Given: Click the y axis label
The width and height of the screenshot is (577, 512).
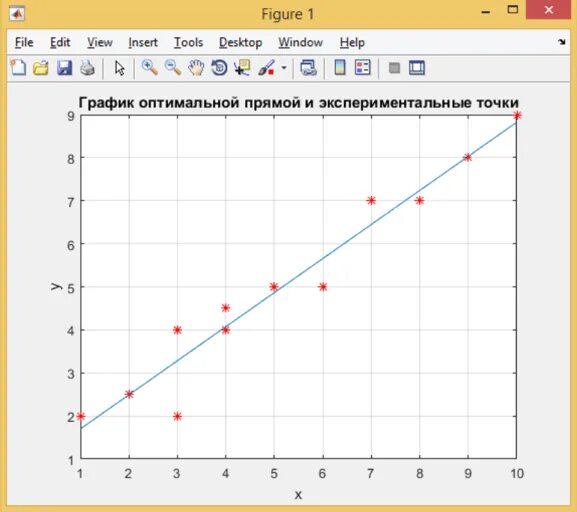Looking at the screenshot, I should (56, 286).
